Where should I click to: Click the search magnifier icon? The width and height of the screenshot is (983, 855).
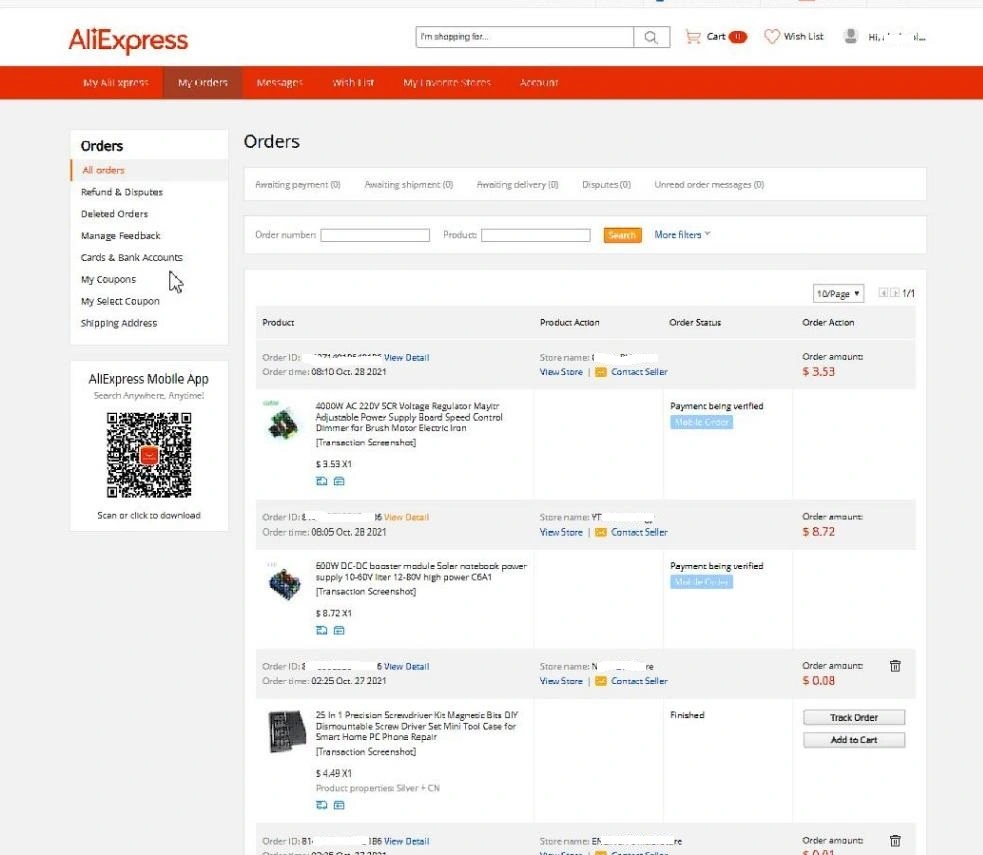pyautogui.click(x=651, y=37)
